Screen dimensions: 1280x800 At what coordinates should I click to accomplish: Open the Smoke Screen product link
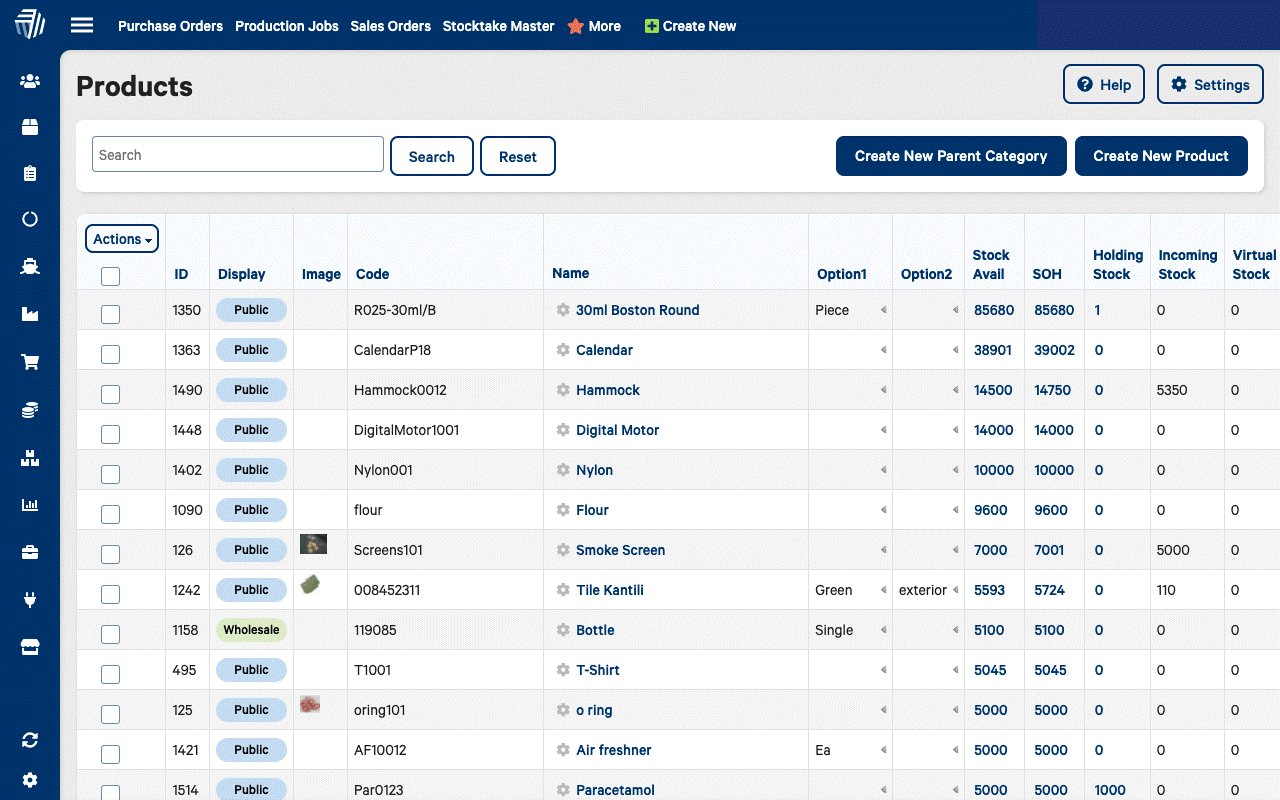(621, 550)
